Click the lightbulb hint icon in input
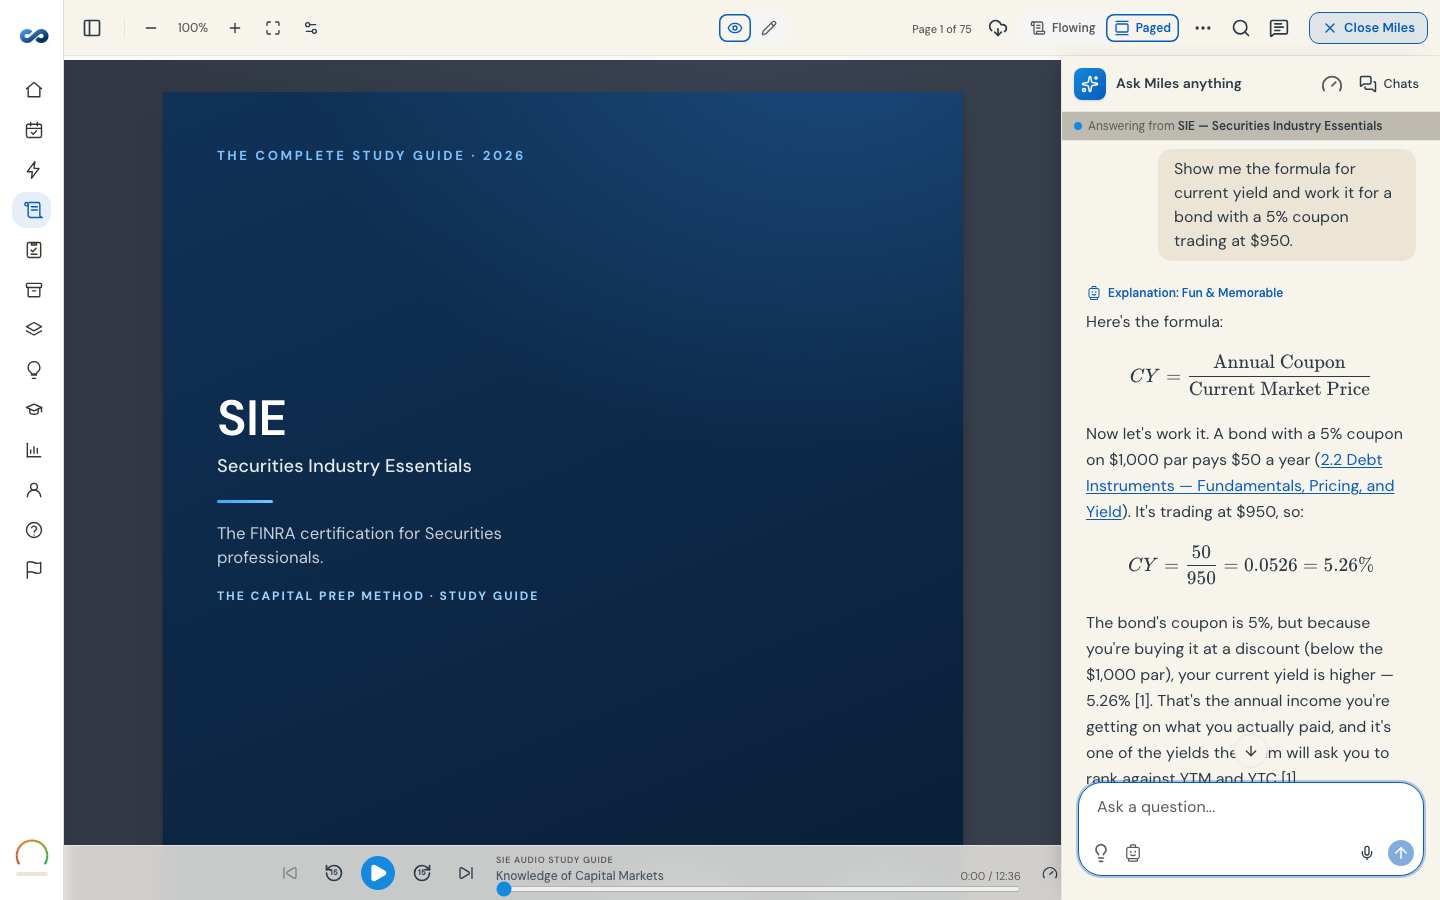Screen dimensions: 1440x900 click(x=1101, y=853)
